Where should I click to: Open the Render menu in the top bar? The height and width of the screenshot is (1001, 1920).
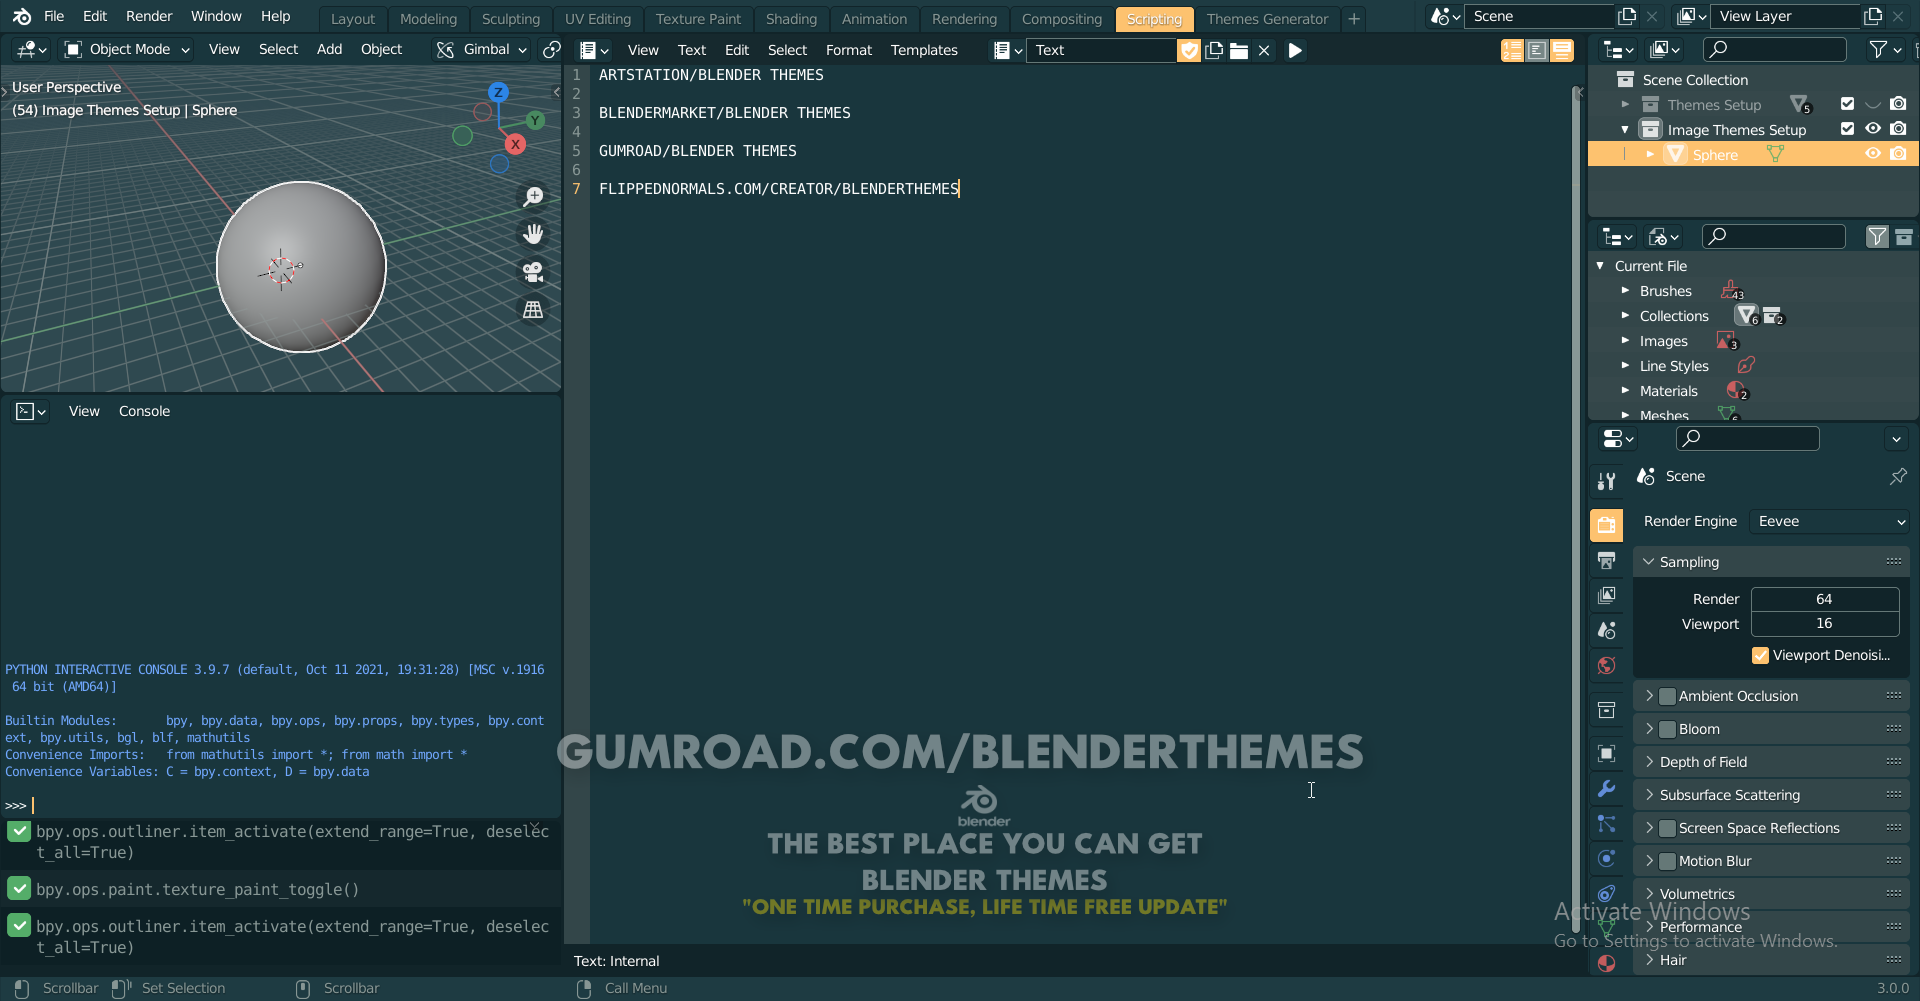149,16
